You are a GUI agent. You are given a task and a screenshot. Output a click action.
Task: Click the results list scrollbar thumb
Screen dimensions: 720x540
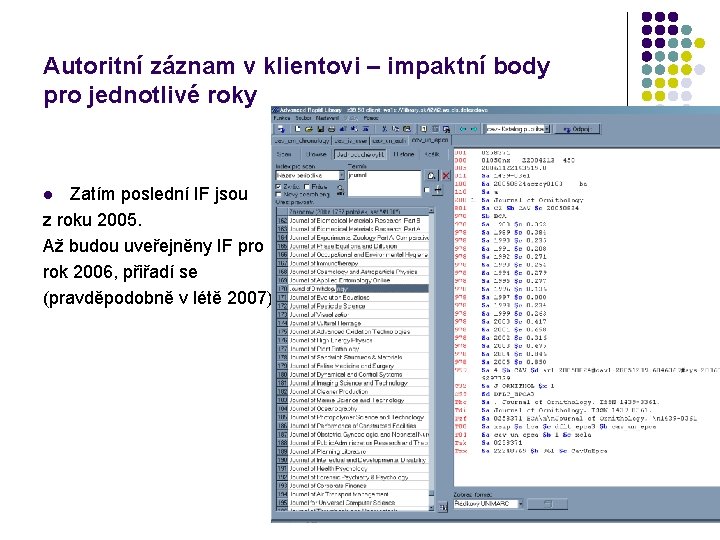click(x=431, y=493)
